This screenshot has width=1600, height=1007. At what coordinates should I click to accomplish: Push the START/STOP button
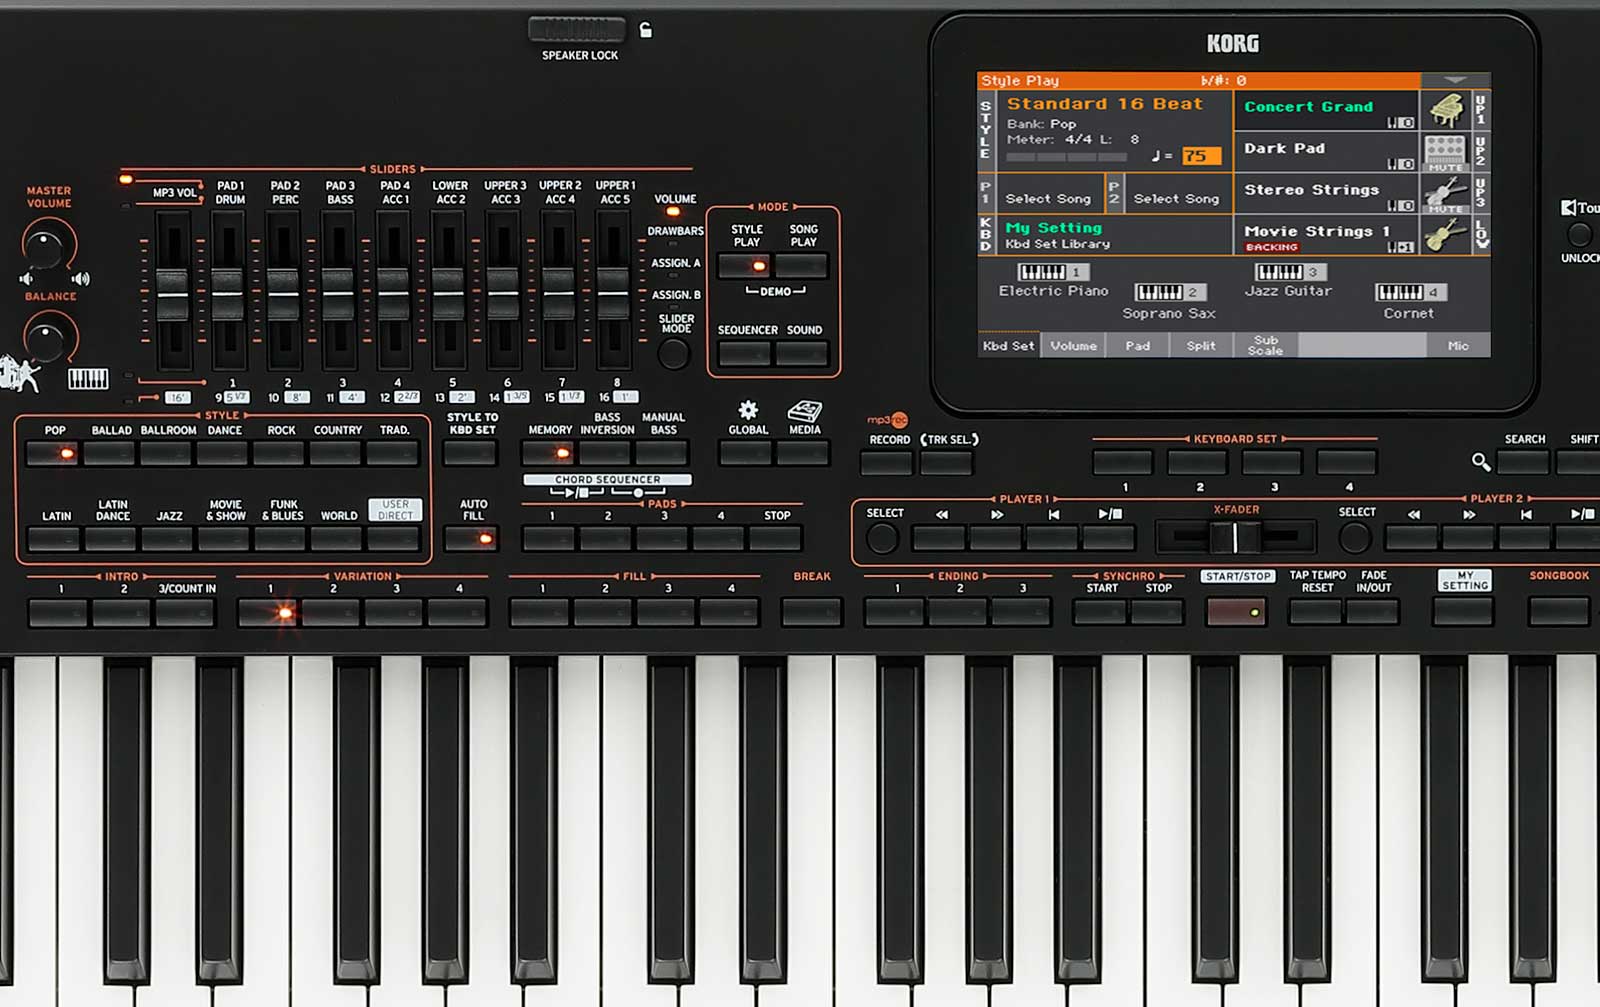(1236, 611)
